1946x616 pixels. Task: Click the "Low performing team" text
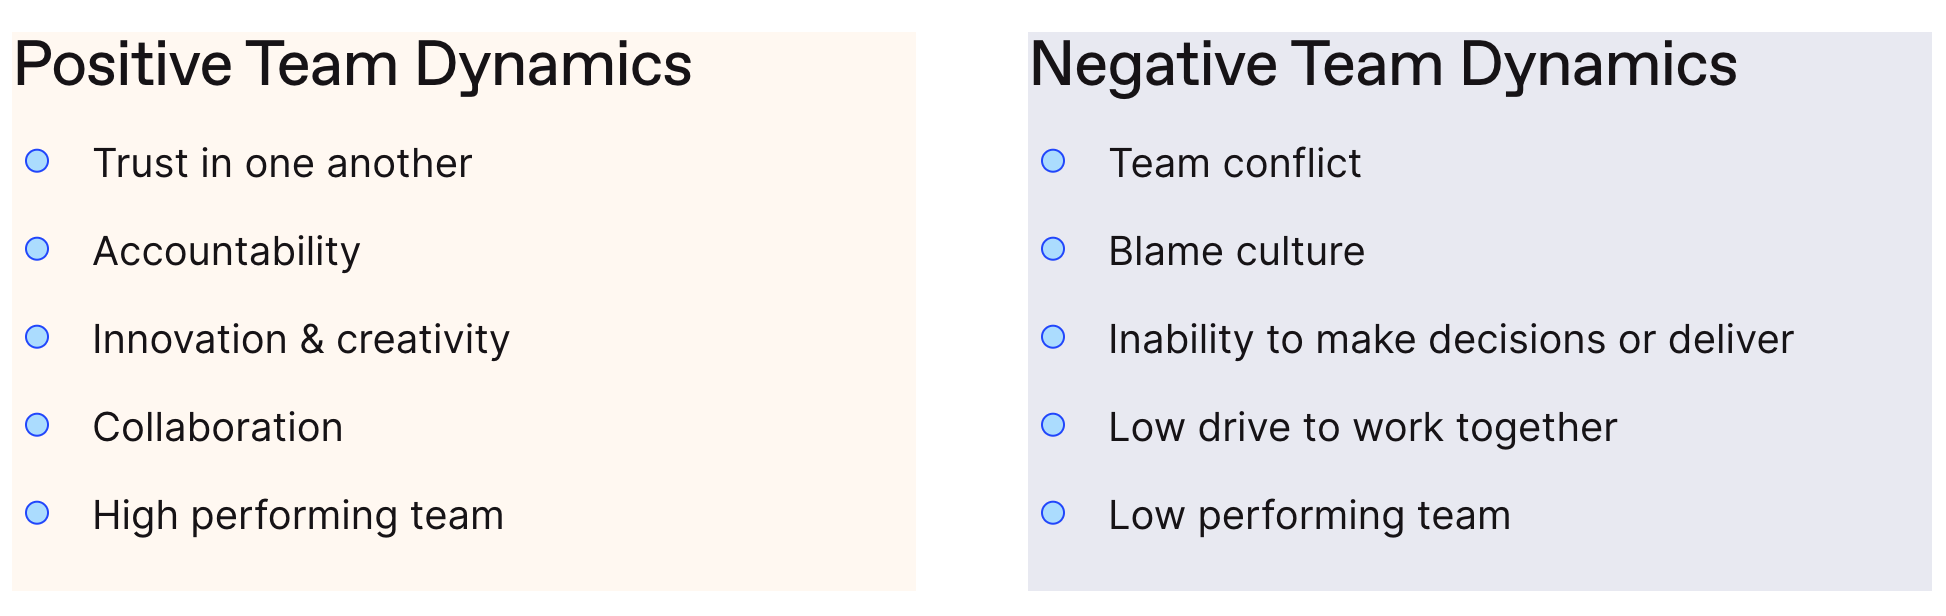click(1309, 516)
